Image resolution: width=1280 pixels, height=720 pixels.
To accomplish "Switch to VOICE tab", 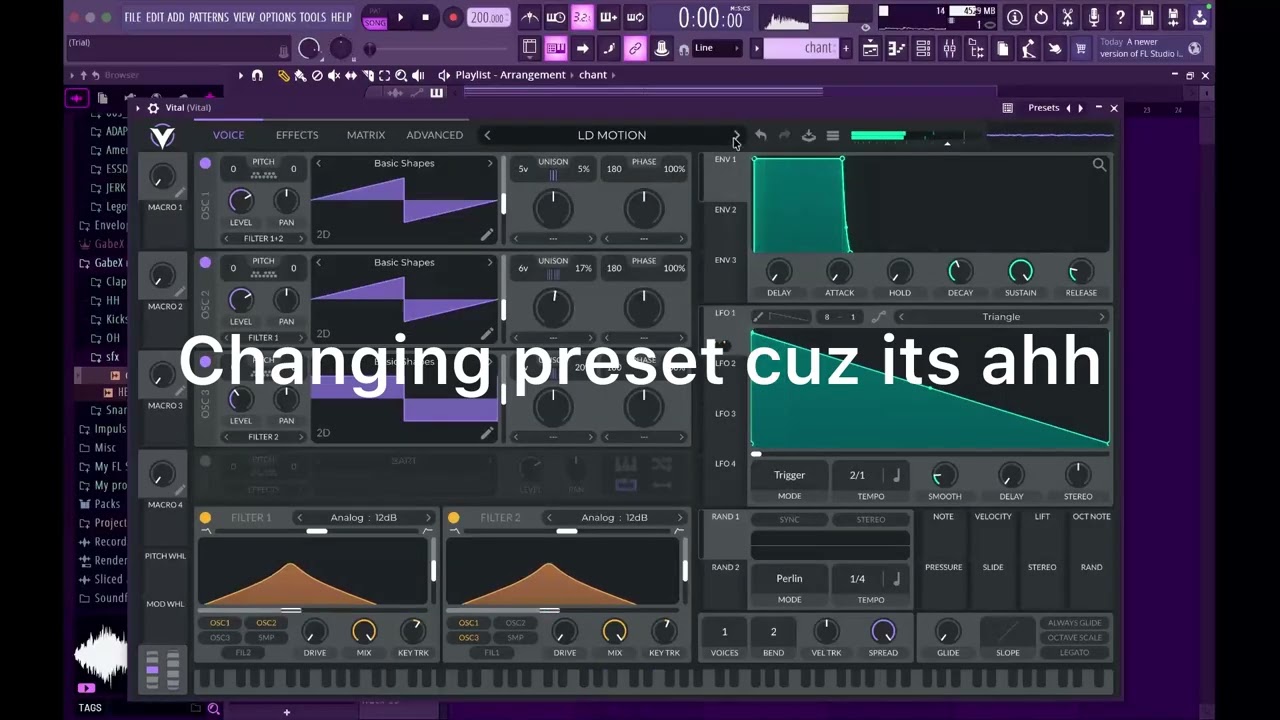I will coord(228,135).
